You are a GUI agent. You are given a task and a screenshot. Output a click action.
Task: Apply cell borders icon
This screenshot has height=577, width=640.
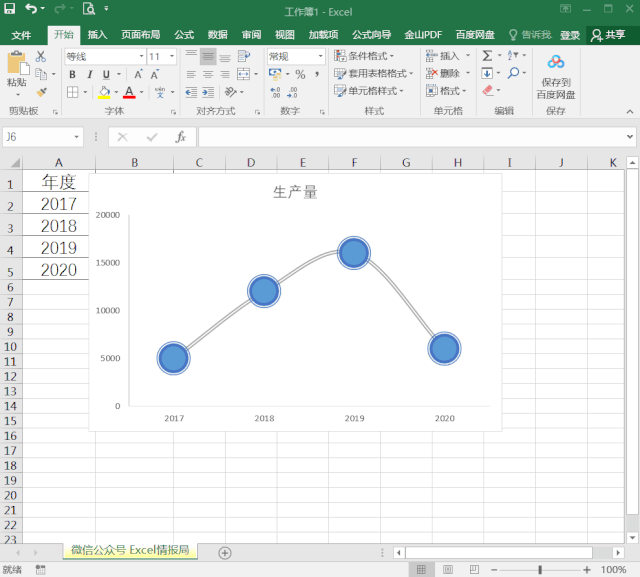pyautogui.click(x=73, y=92)
